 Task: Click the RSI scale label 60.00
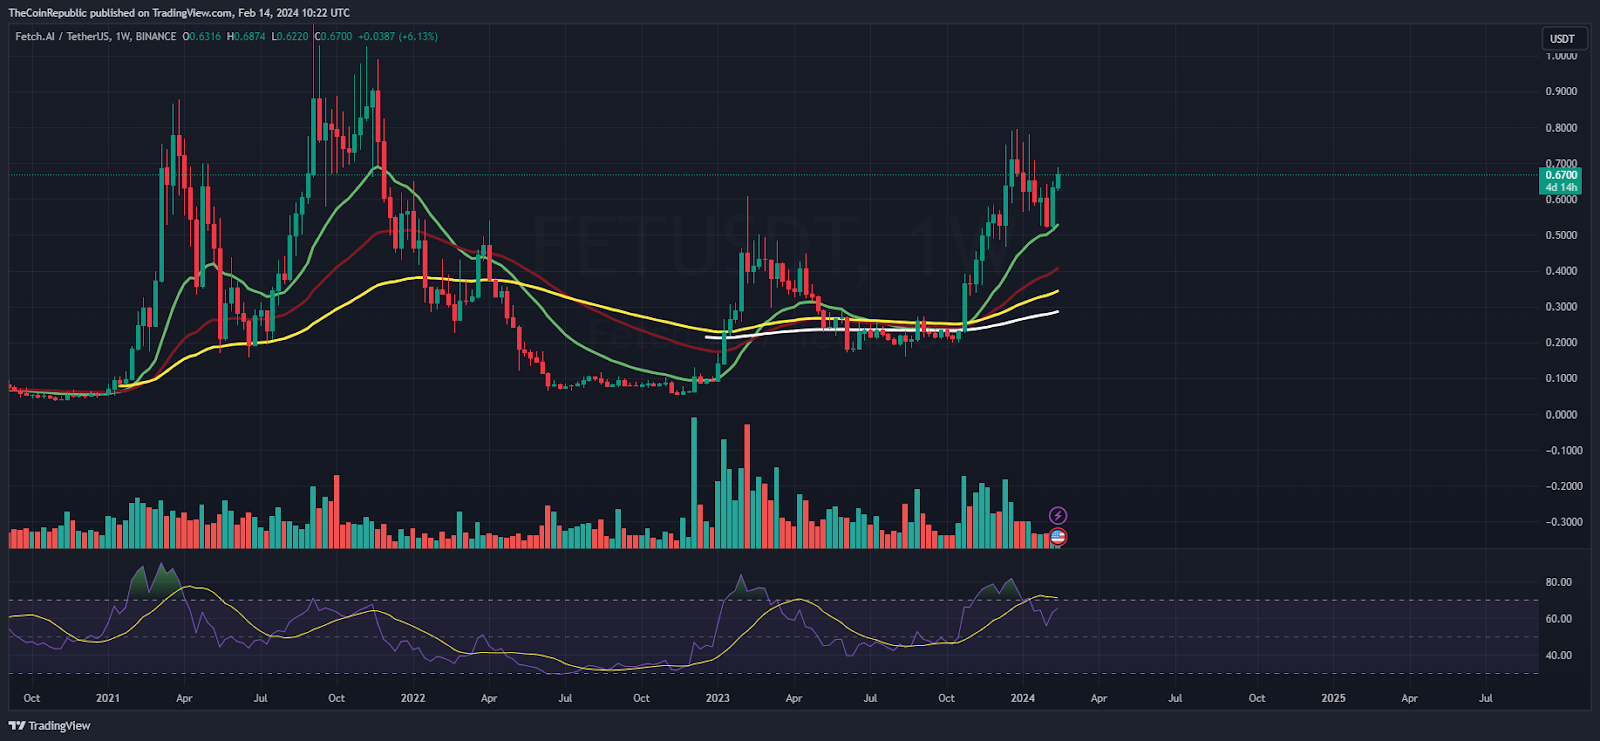1558,619
